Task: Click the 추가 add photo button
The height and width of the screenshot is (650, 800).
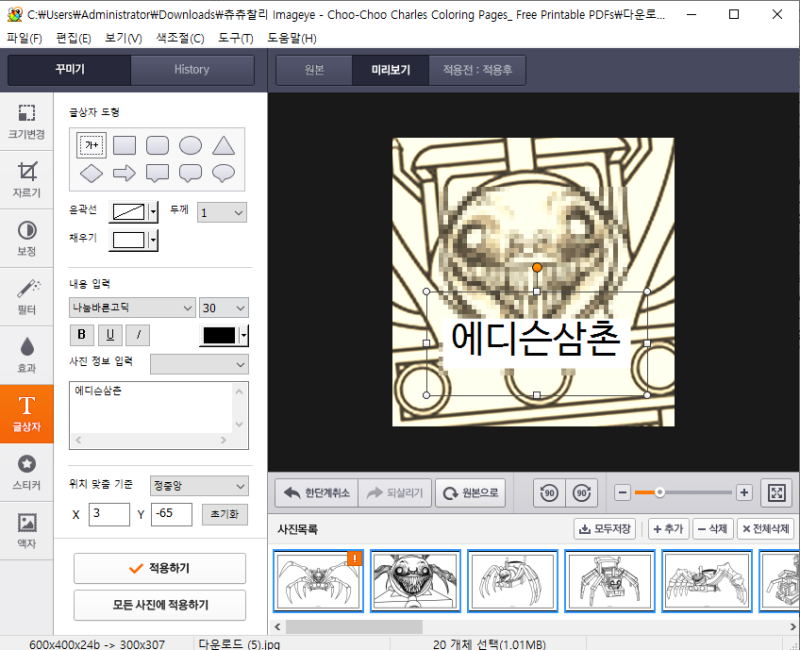Action: point(668,529)
